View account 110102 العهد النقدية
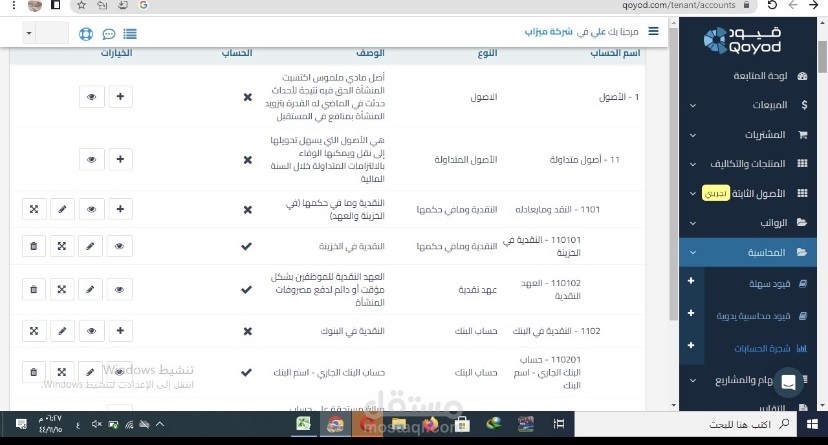828x445 pixels. (x=119, y=289)
